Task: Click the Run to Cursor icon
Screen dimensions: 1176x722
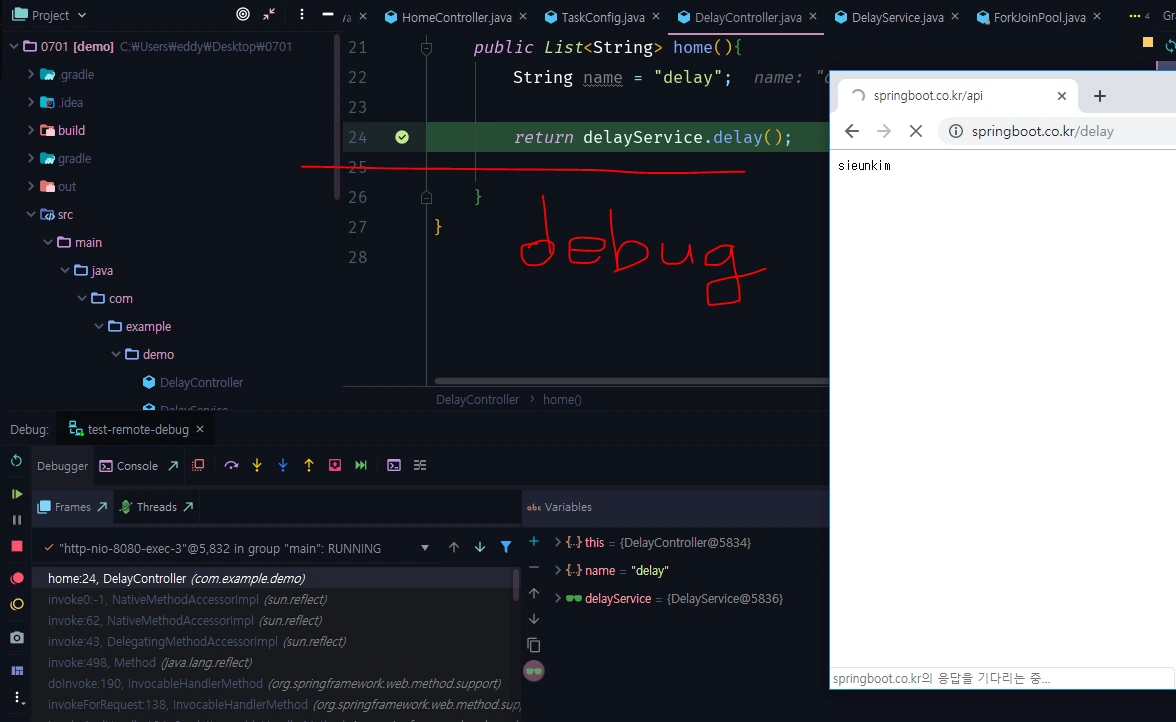Action: [361, 465]
